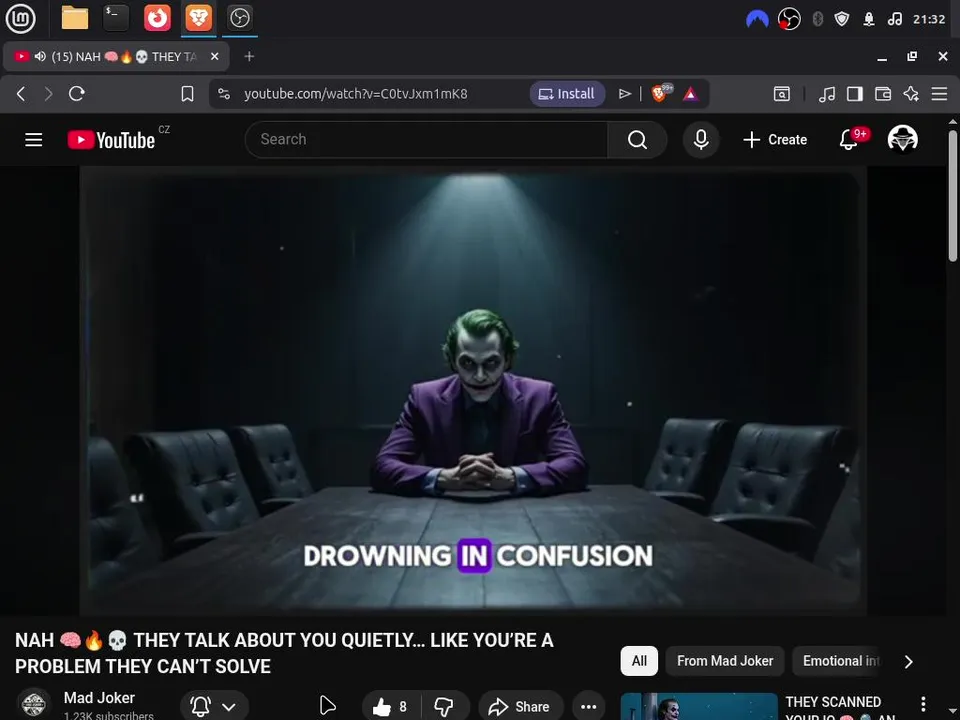Open more actions three-dot menu
Viewport: 960px width, 720px height.
point(588,707)
